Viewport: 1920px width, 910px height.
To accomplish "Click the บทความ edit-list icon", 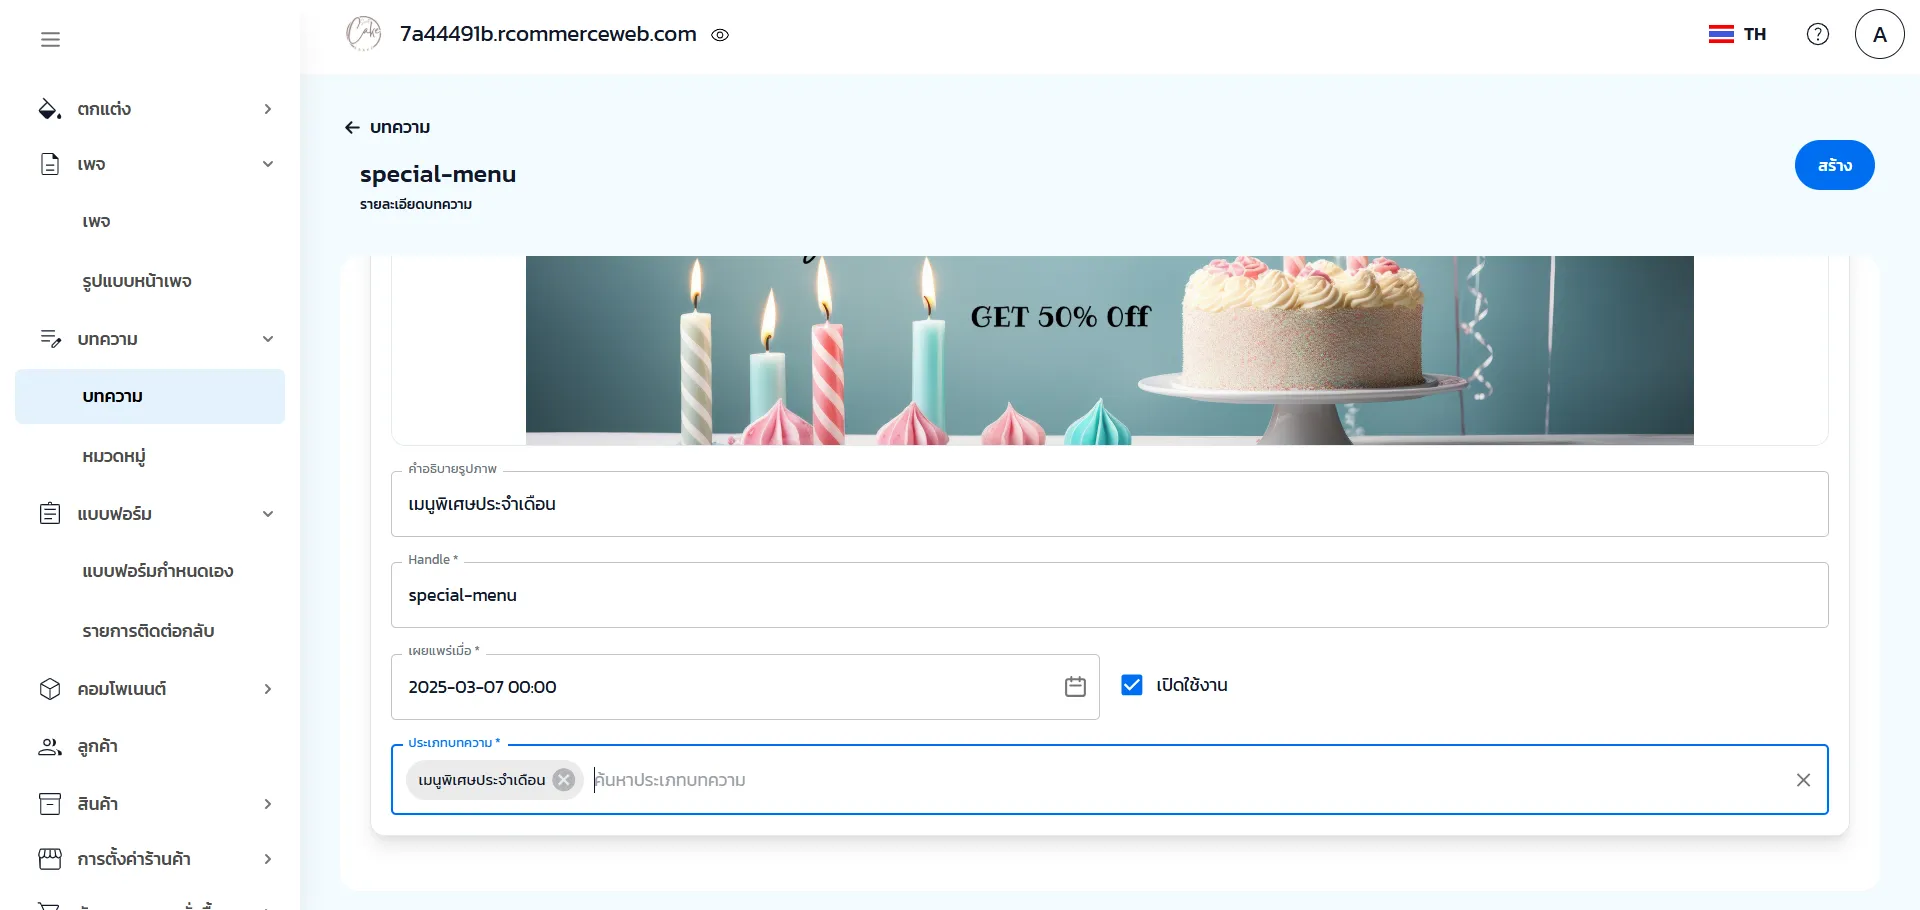I will click(x=50, y=339).
